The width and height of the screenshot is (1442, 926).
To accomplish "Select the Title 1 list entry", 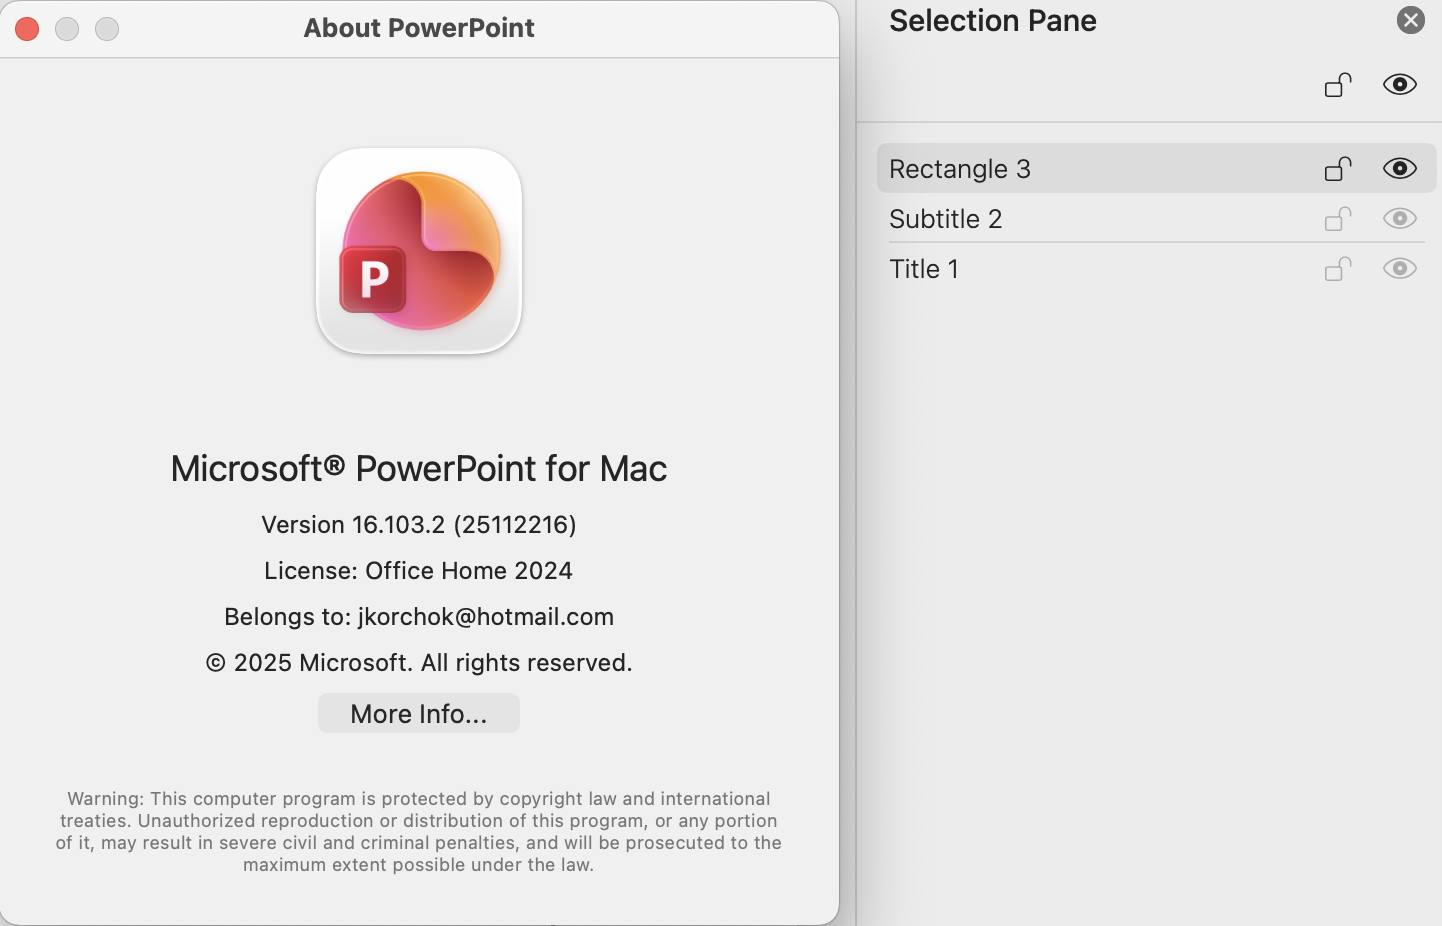I will point(1156,269).
